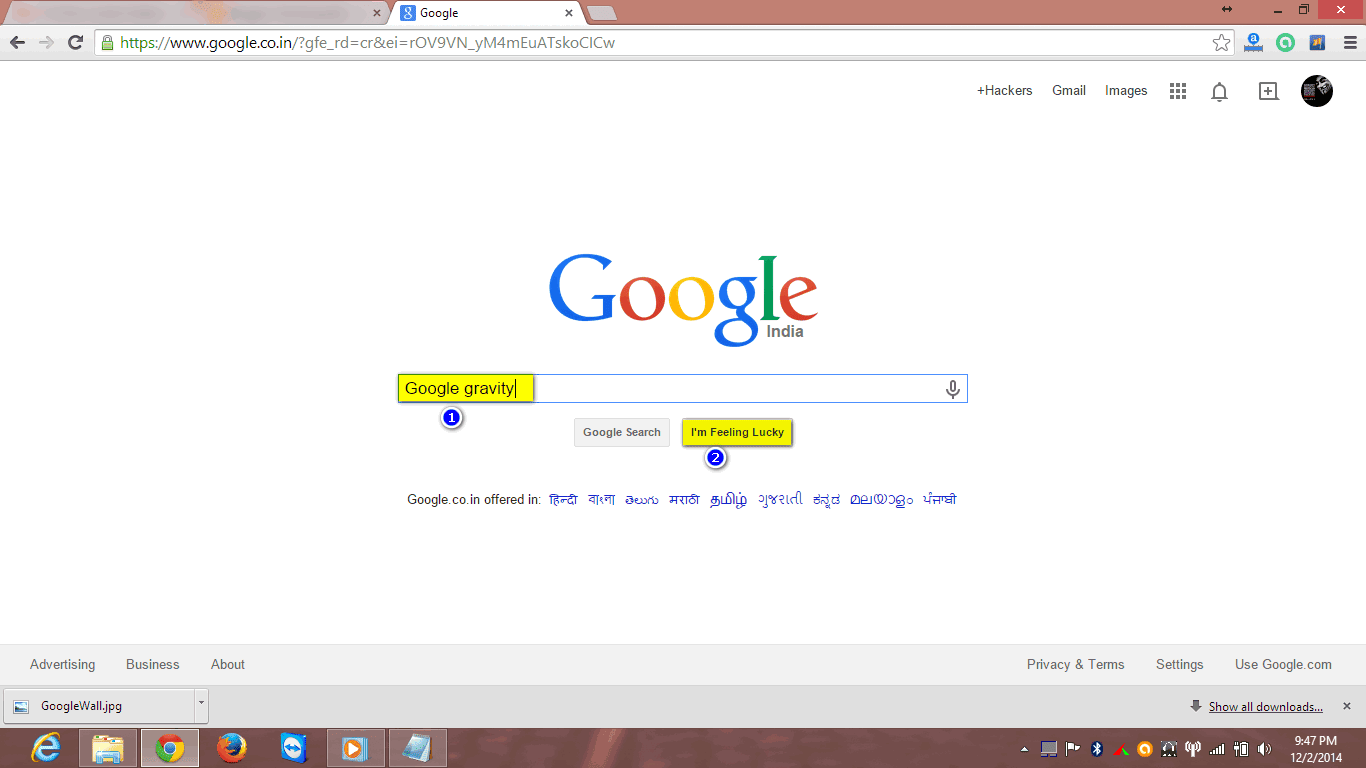
Task: Reload the current page
Action: click(x=75, y=42)
